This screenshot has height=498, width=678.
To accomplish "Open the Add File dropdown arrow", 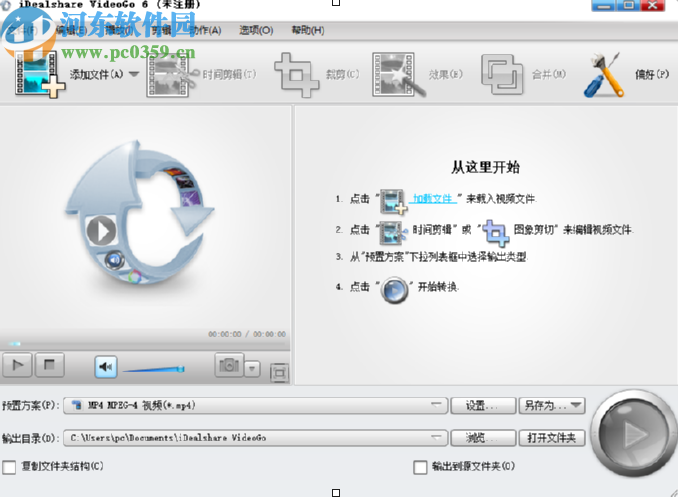I will pyautogui.click(x=134, y=74).
